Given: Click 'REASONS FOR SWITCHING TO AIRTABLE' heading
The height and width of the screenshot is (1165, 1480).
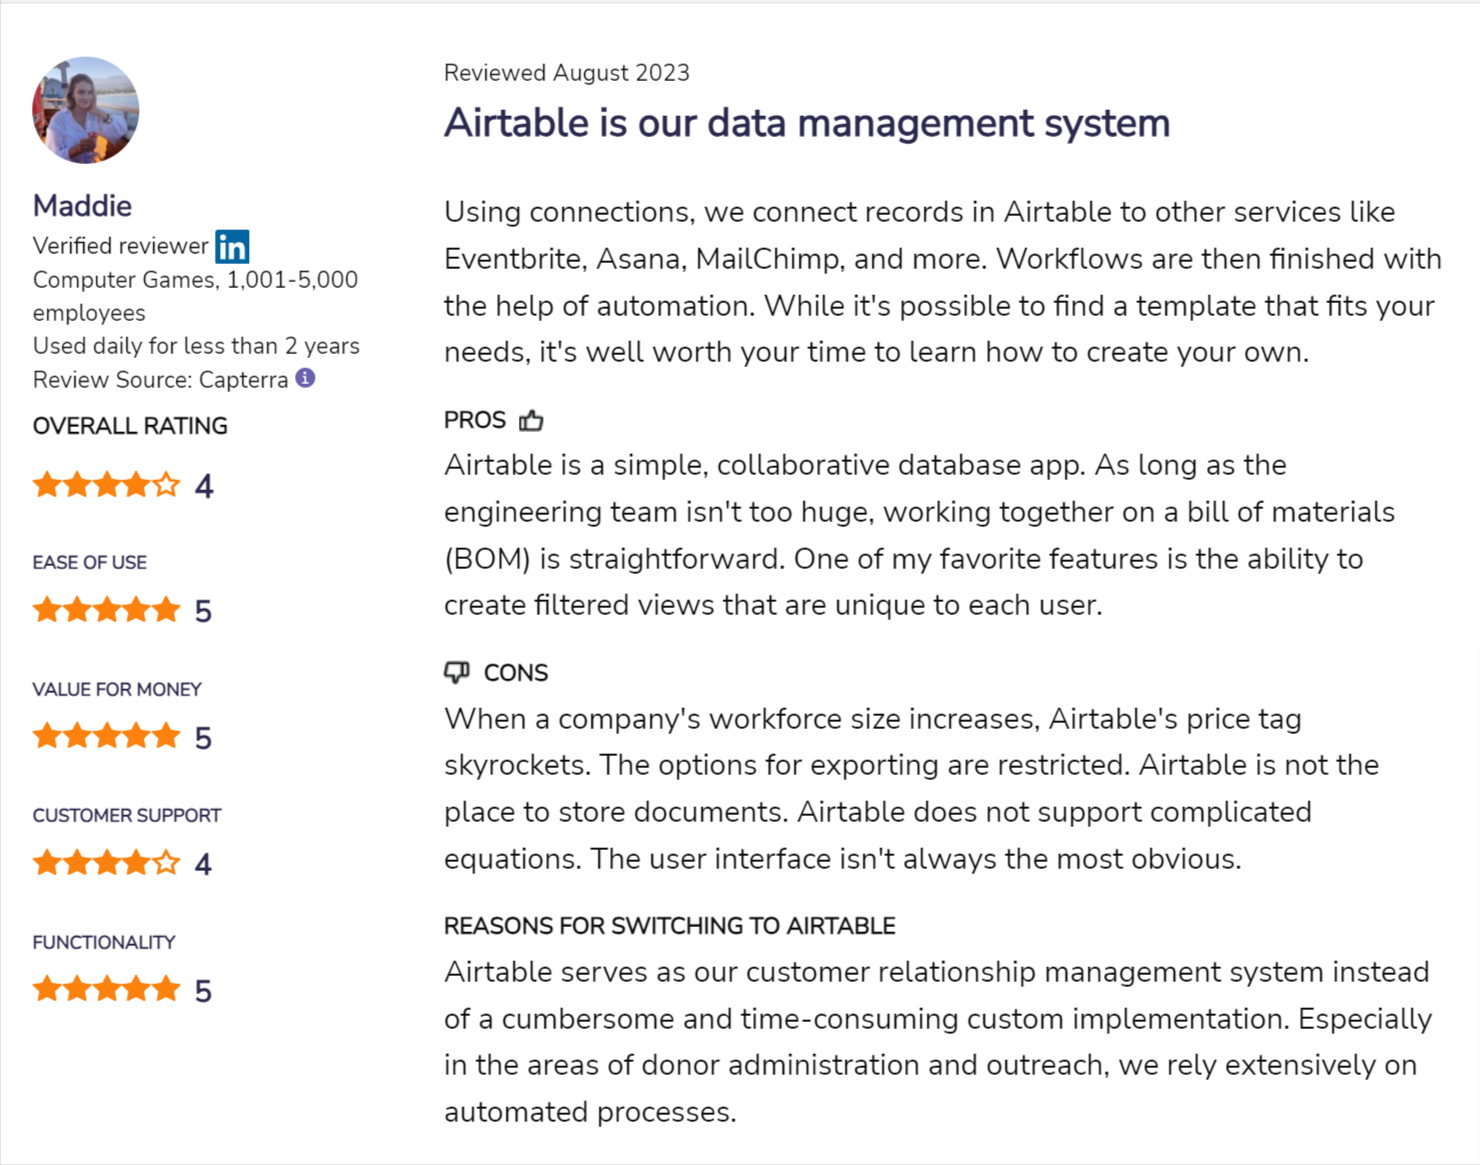Looking at the screenshot, I should (x=670, y=926).
